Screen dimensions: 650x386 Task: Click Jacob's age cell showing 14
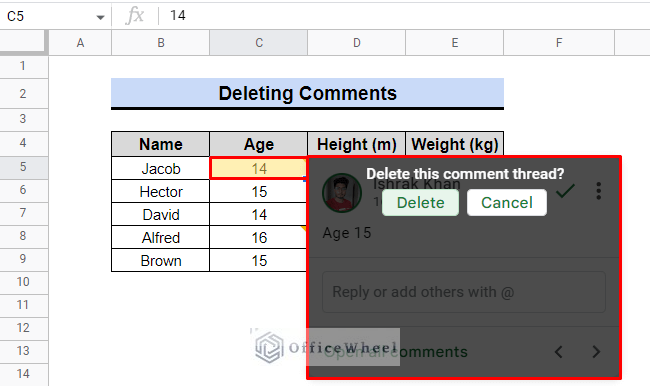click(259, 169)
